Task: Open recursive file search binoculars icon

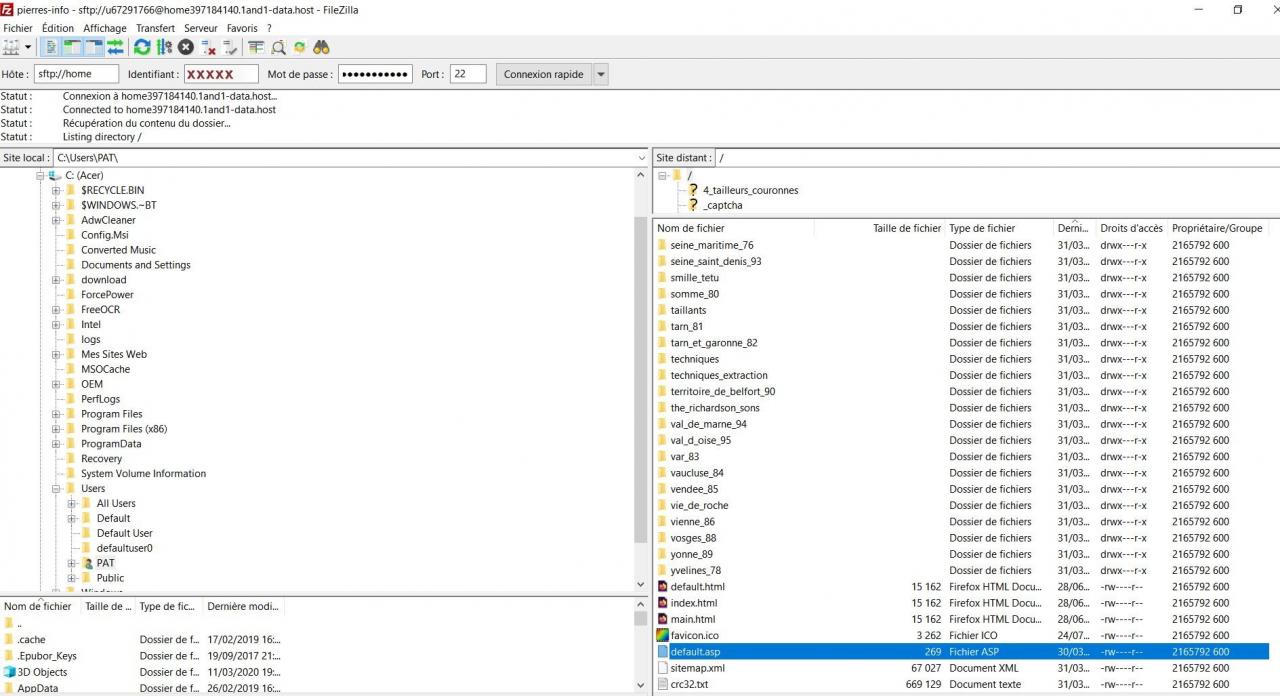Action: click(x=321, y=47)
